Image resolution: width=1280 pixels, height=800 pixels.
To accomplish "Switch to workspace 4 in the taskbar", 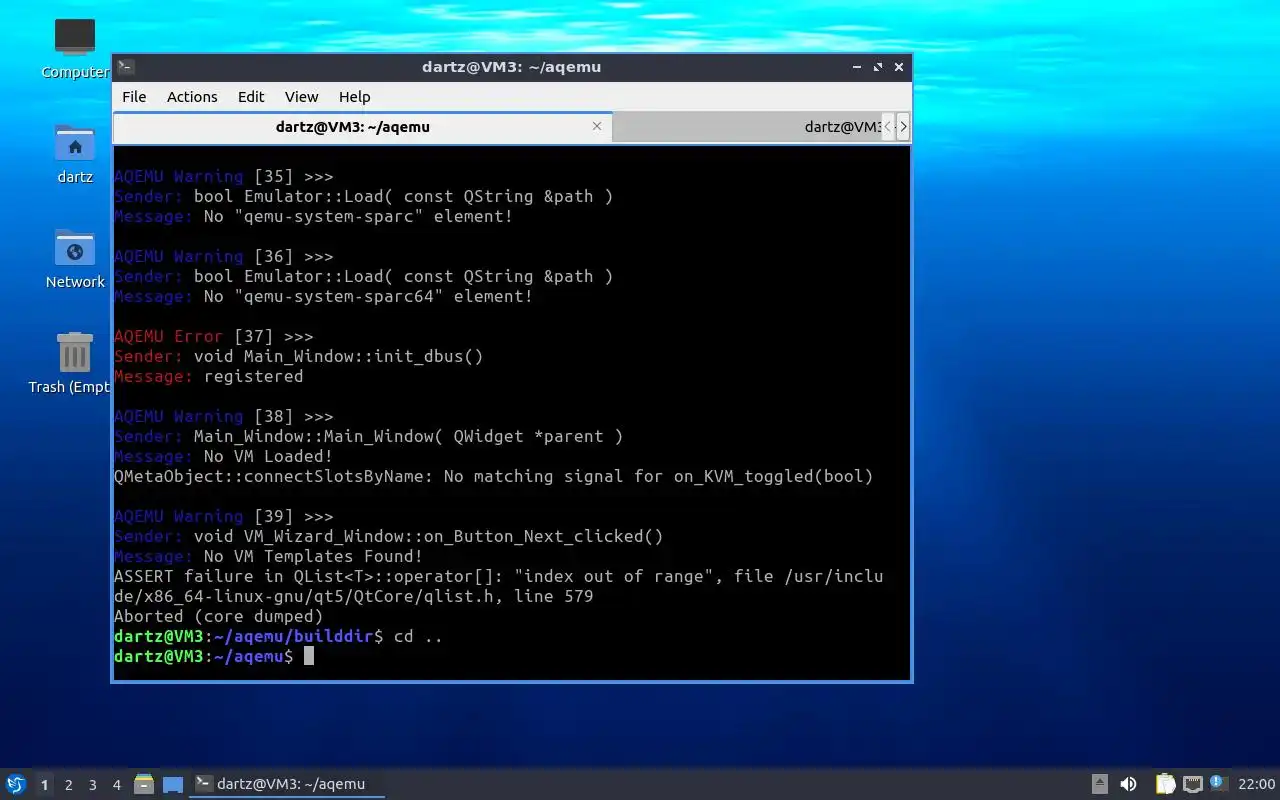I will click(x=117, y=785).
